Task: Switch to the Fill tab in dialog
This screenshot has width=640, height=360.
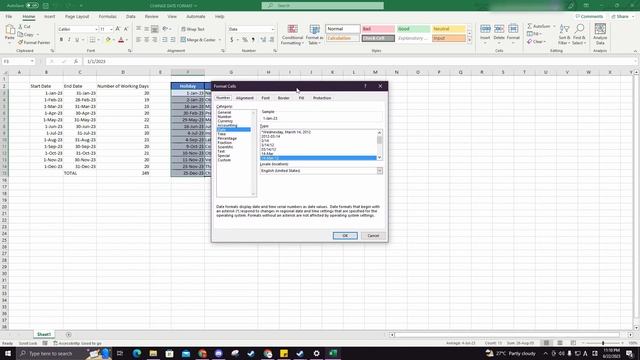Action: click(301, 98)
